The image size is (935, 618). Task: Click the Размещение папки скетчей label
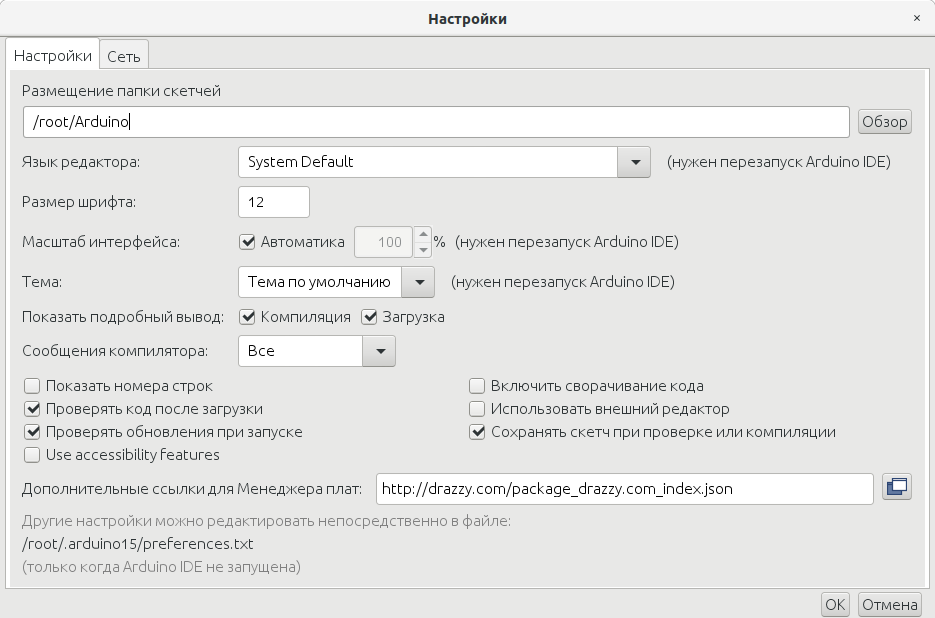[122, 91]
